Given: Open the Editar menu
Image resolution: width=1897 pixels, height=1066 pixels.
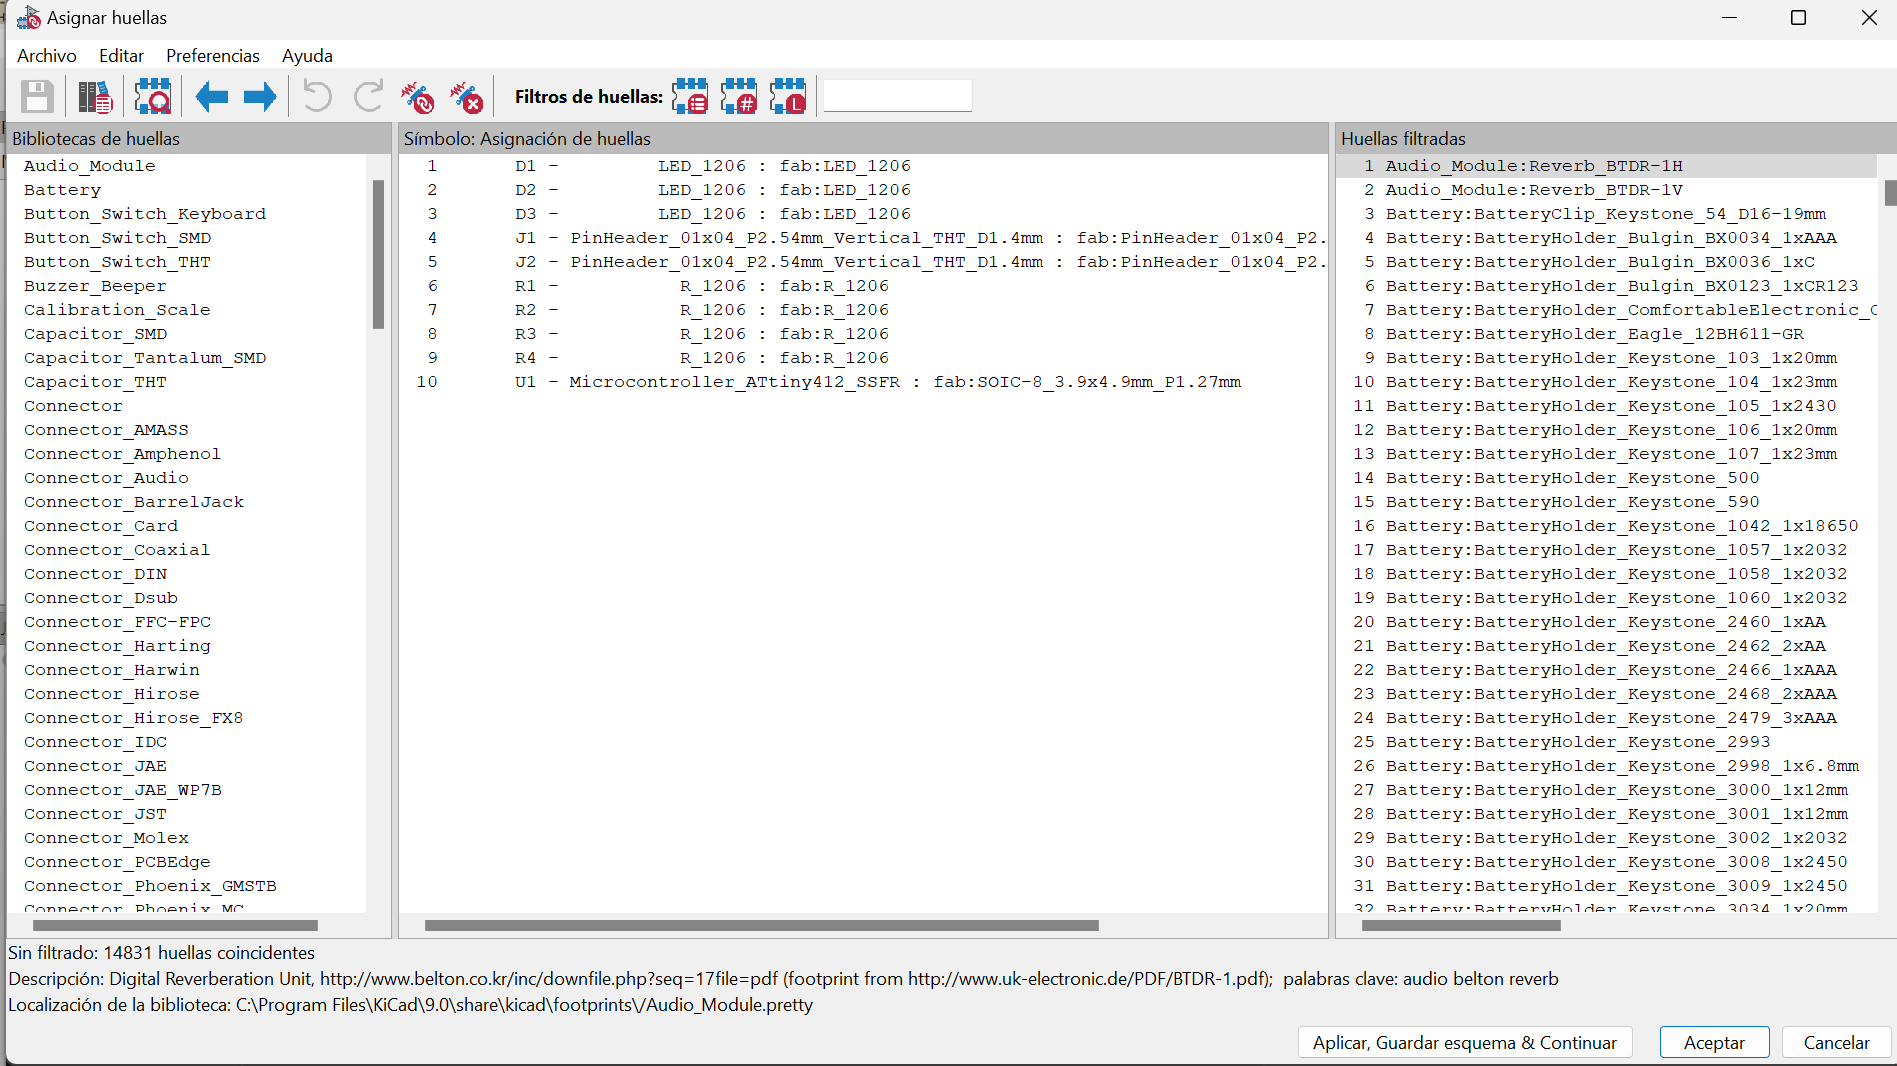Looking at the screenshot, I should click(x=121, y=56).
